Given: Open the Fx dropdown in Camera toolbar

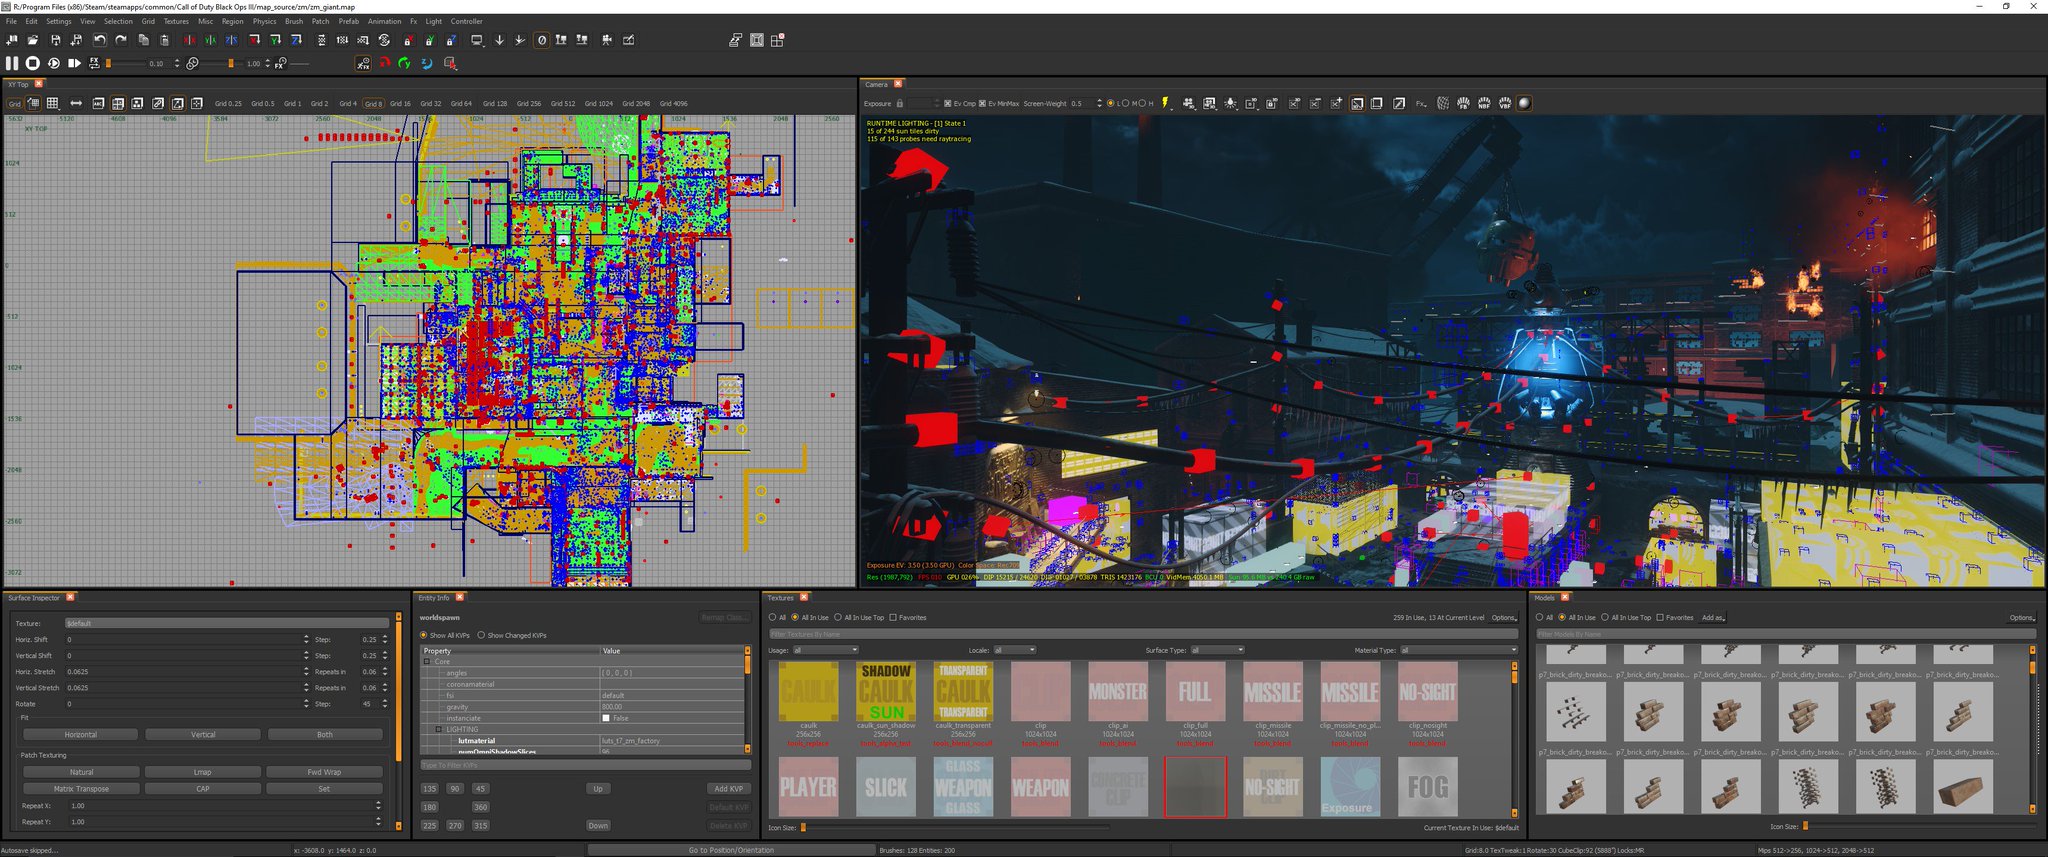Looking at the screenshot, I should [1420, 103].
